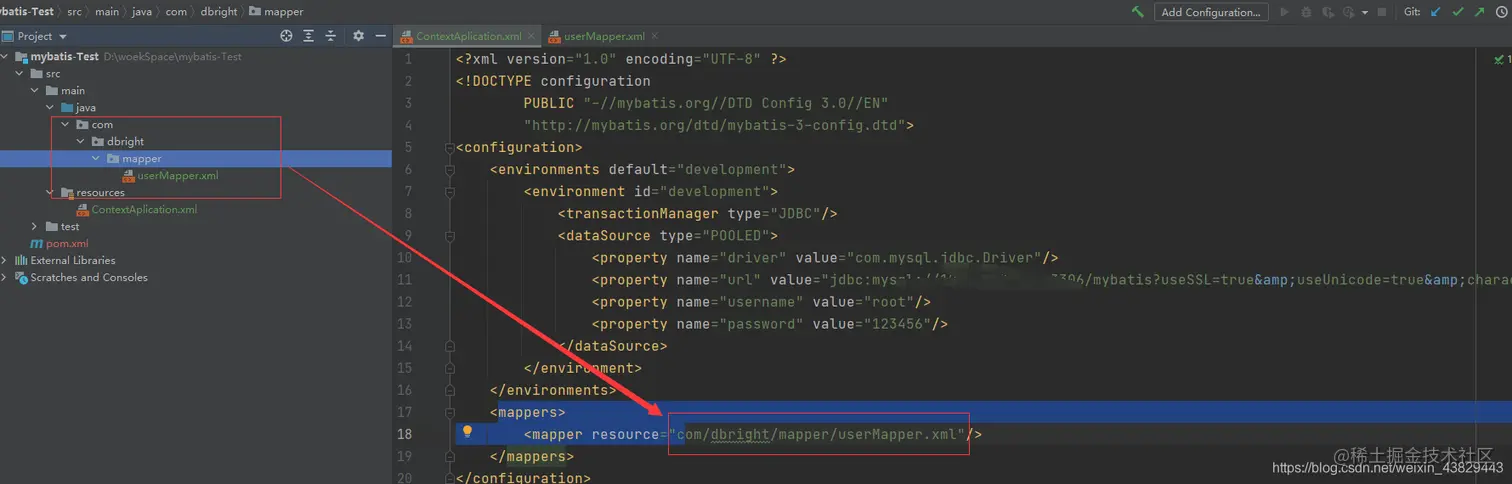Click the Git Push green arrow
1512x484 pixels.
pos(1479,12)
